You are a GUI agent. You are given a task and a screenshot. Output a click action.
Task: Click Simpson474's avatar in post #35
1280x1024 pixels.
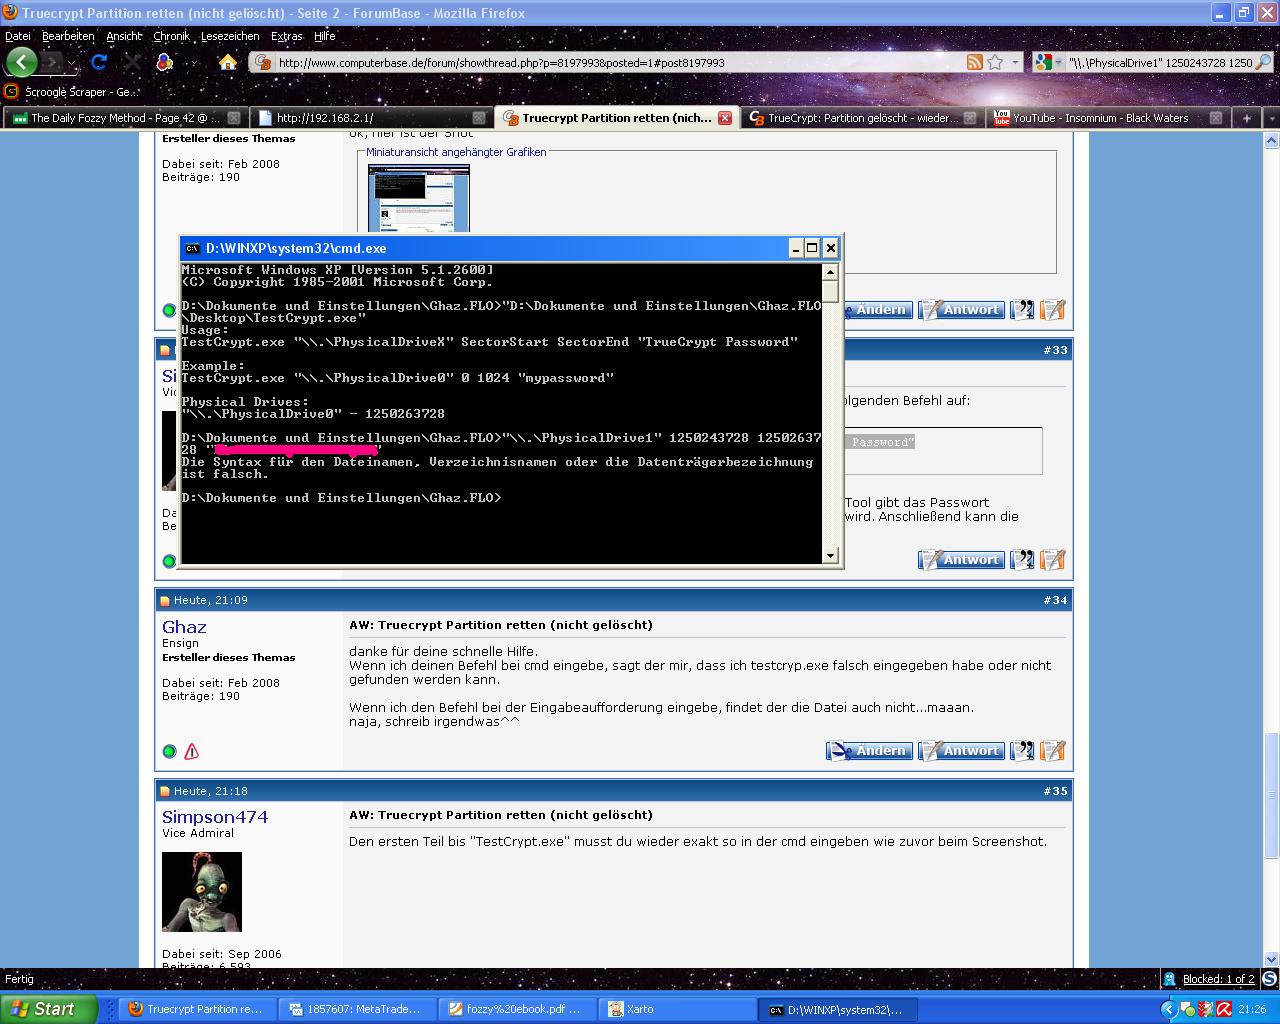point(202,892)
